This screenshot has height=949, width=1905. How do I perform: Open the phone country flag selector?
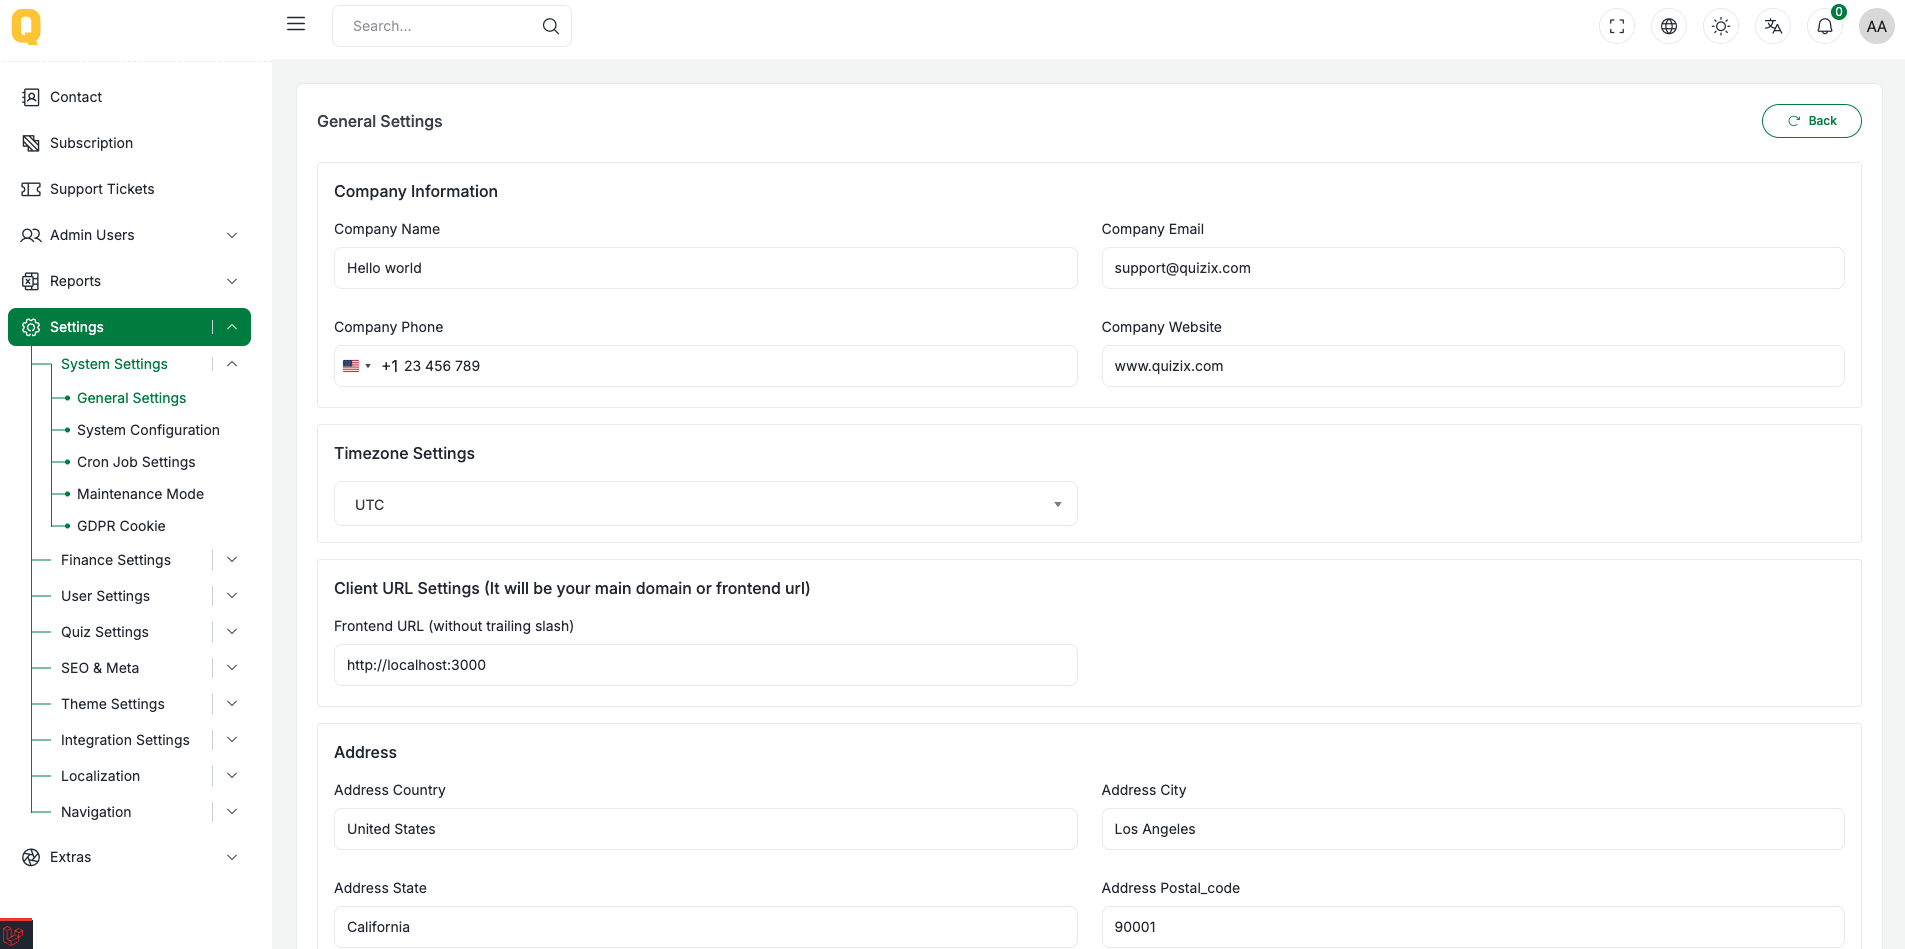click(356, 366)
